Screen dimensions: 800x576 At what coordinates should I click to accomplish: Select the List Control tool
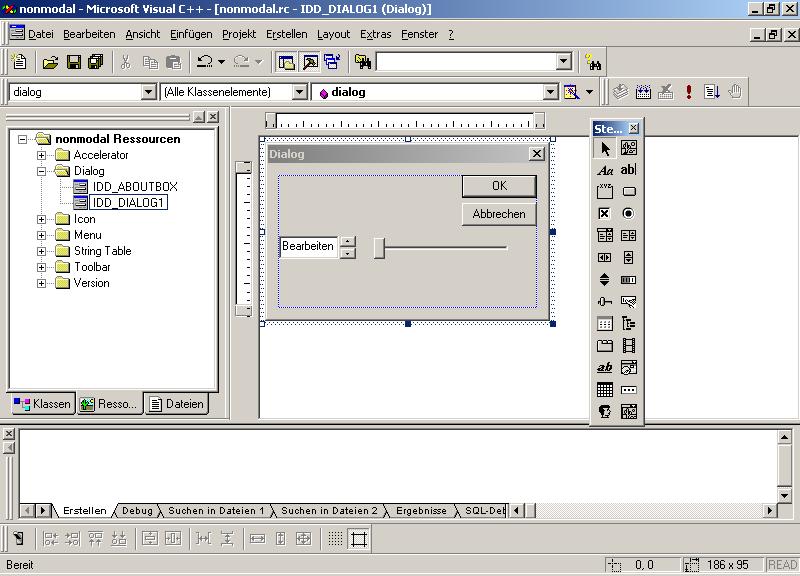(x=605, y=323)
